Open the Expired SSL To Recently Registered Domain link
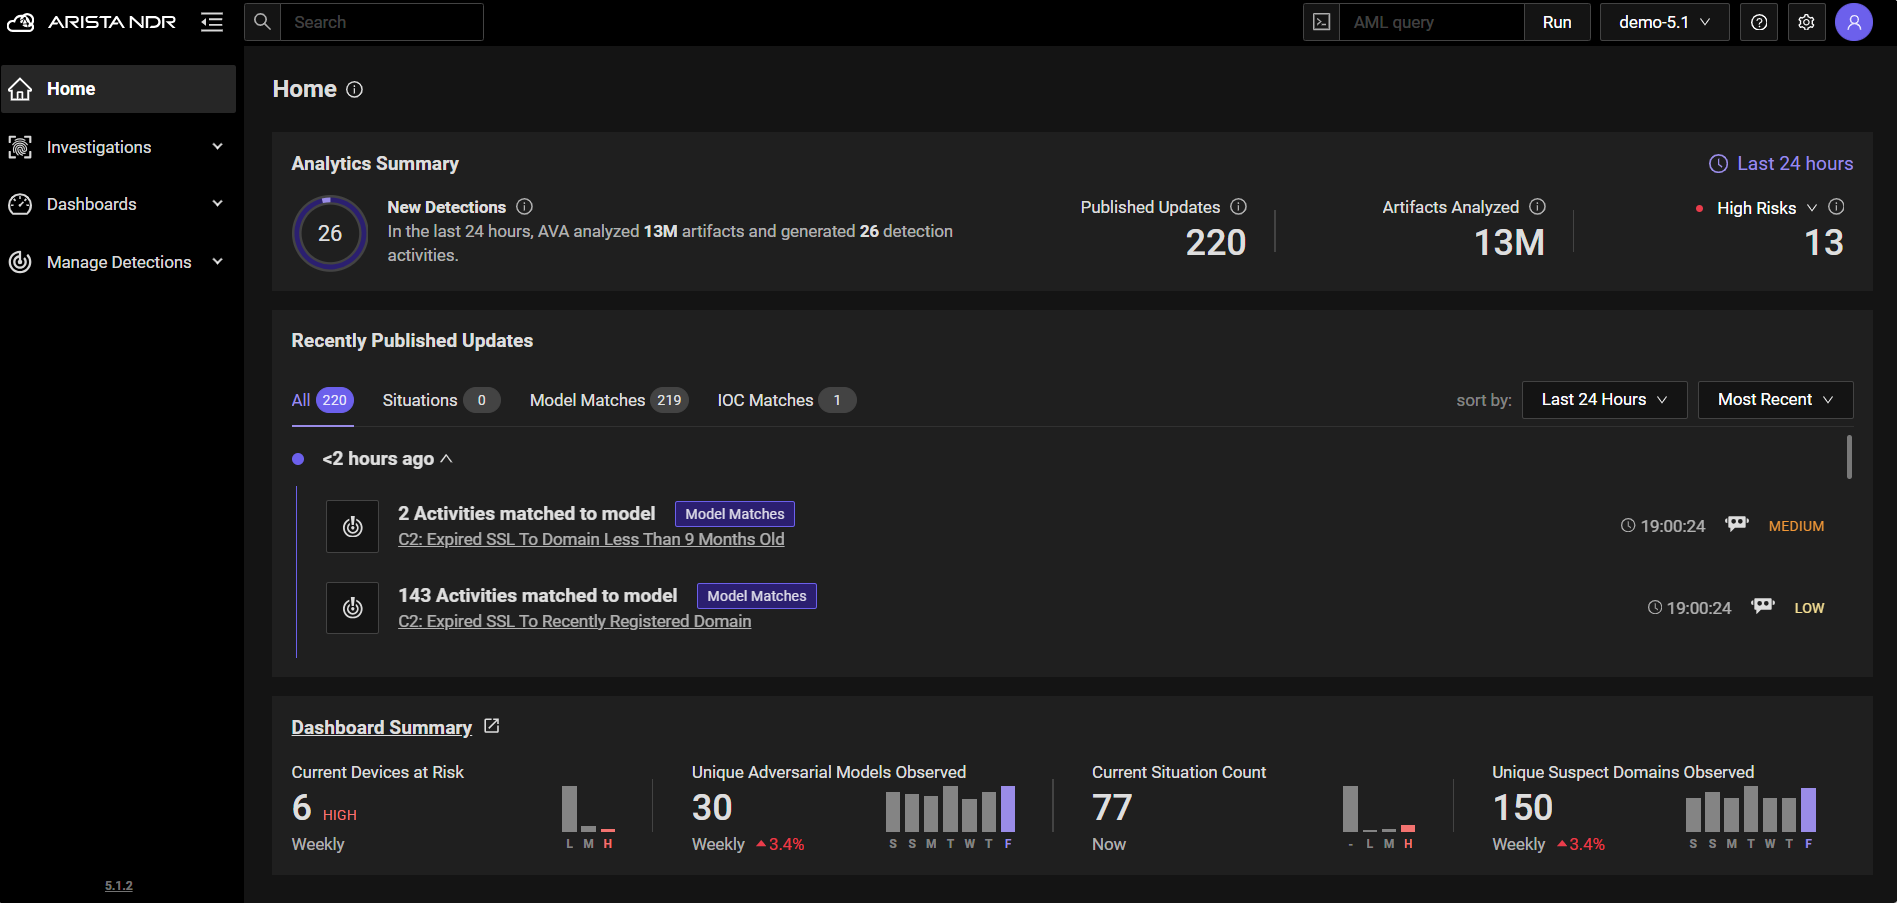Viewport: 1897px width, 903px height. point(575,620)
